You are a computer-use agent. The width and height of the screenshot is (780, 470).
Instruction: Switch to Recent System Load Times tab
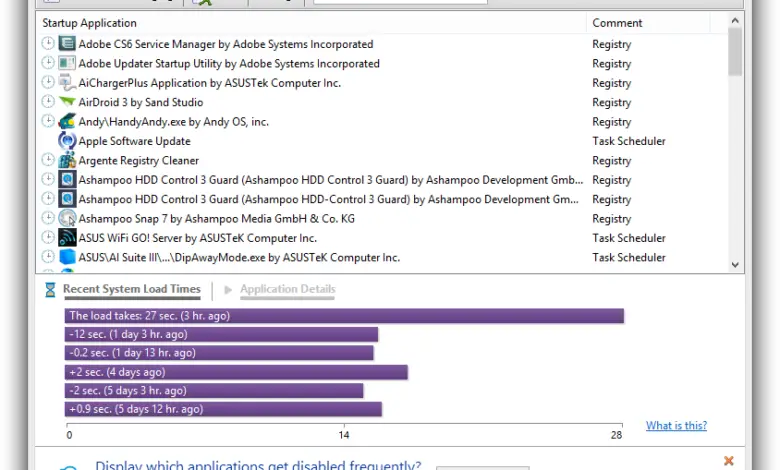[132, 289]
